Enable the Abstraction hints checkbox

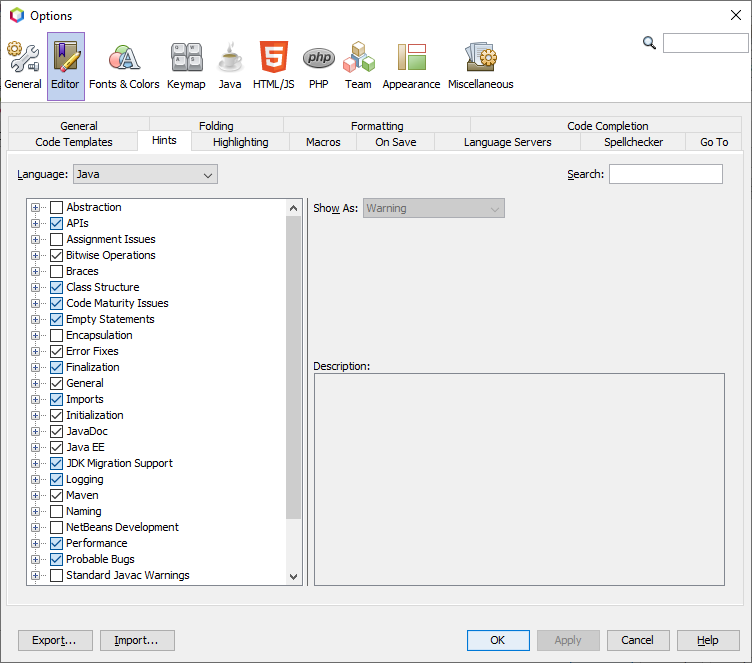(56, 208)
